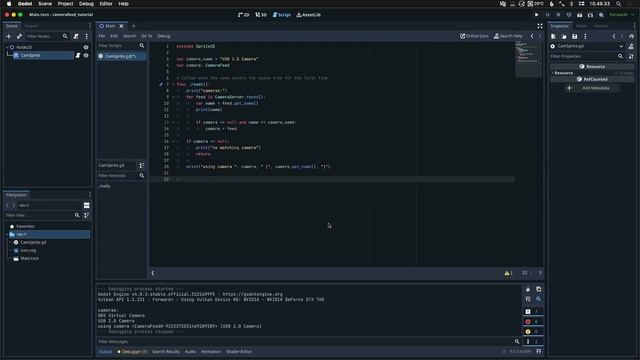This screenshot has height=360, width=640.
Task: Open the AssetLib workspace
Action: [309, 15]
